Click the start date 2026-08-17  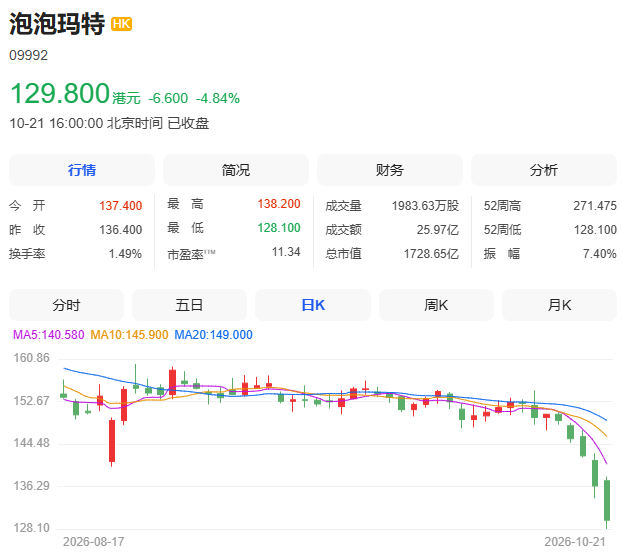click(94, 542)
